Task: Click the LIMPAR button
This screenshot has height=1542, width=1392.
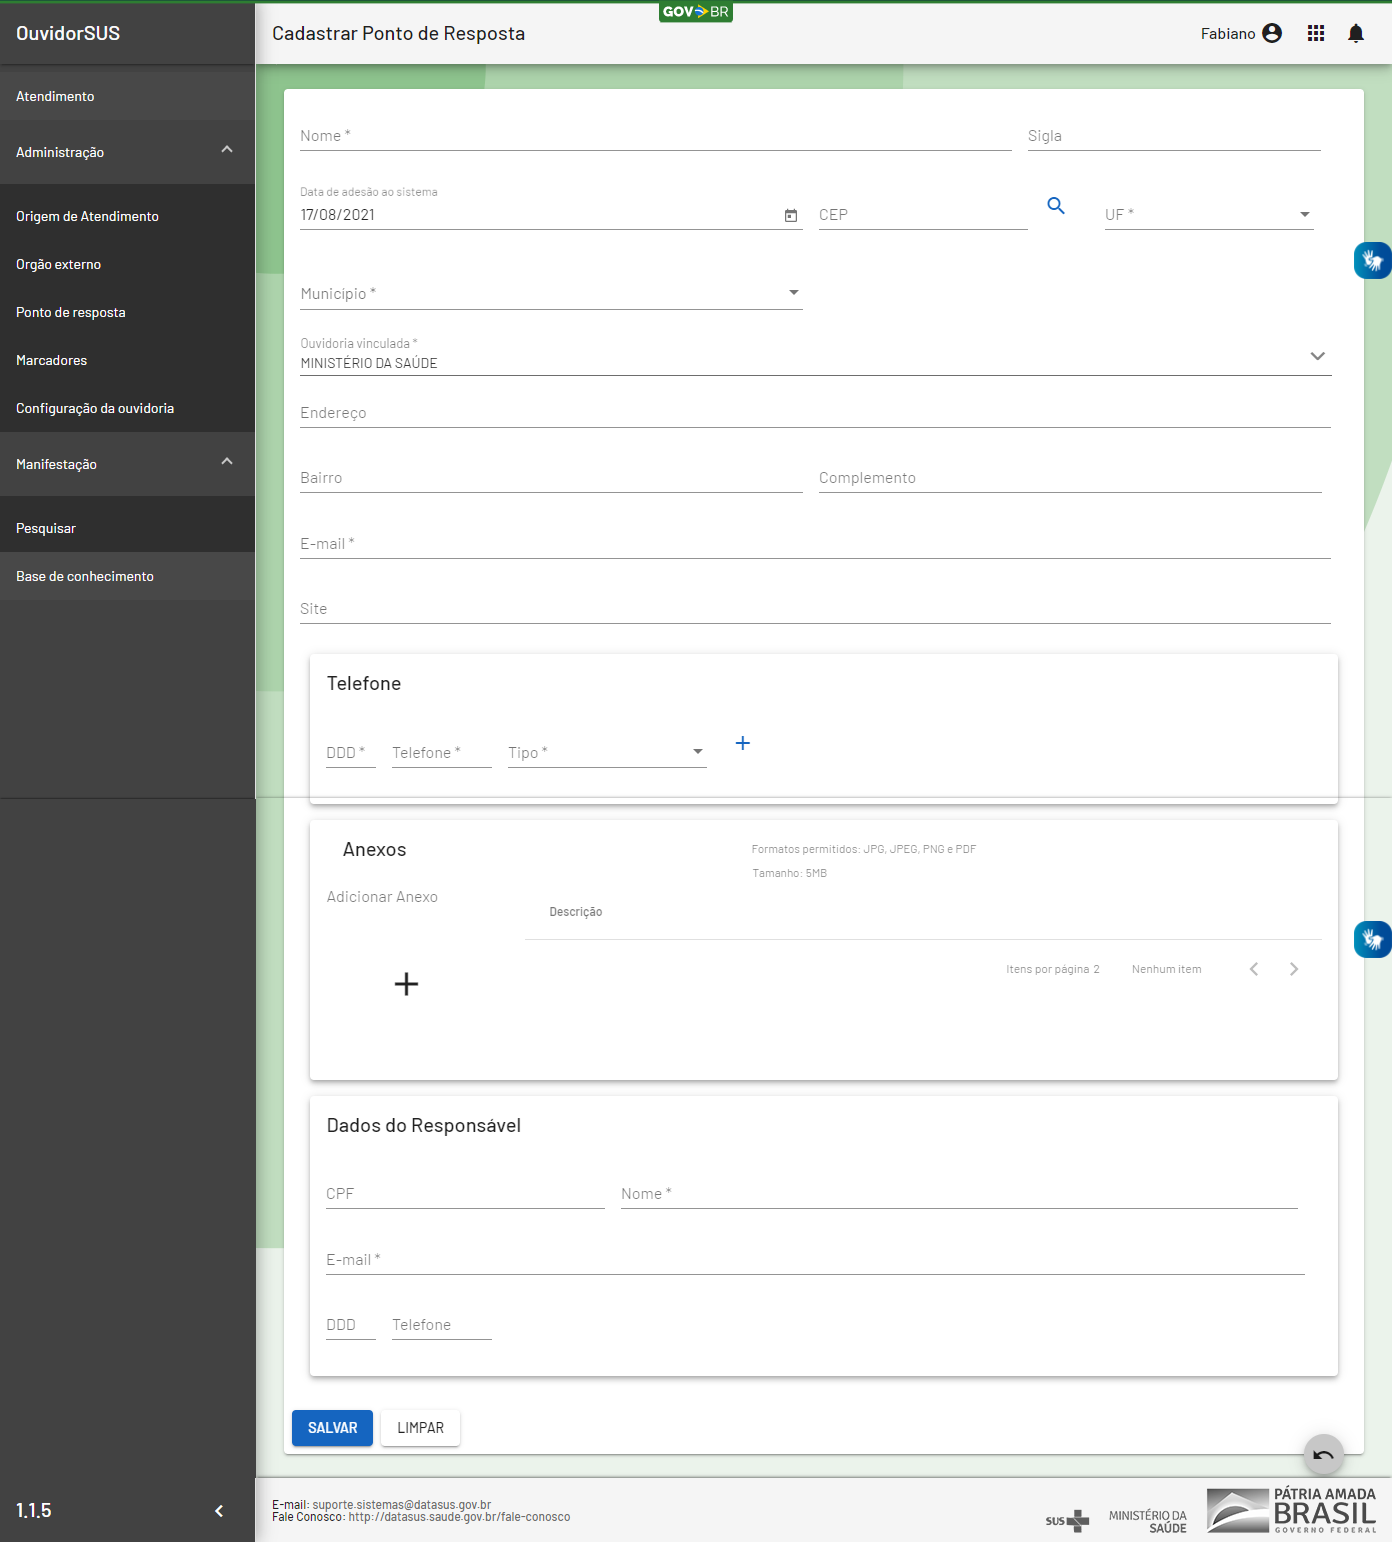Action: point(420,1428)
